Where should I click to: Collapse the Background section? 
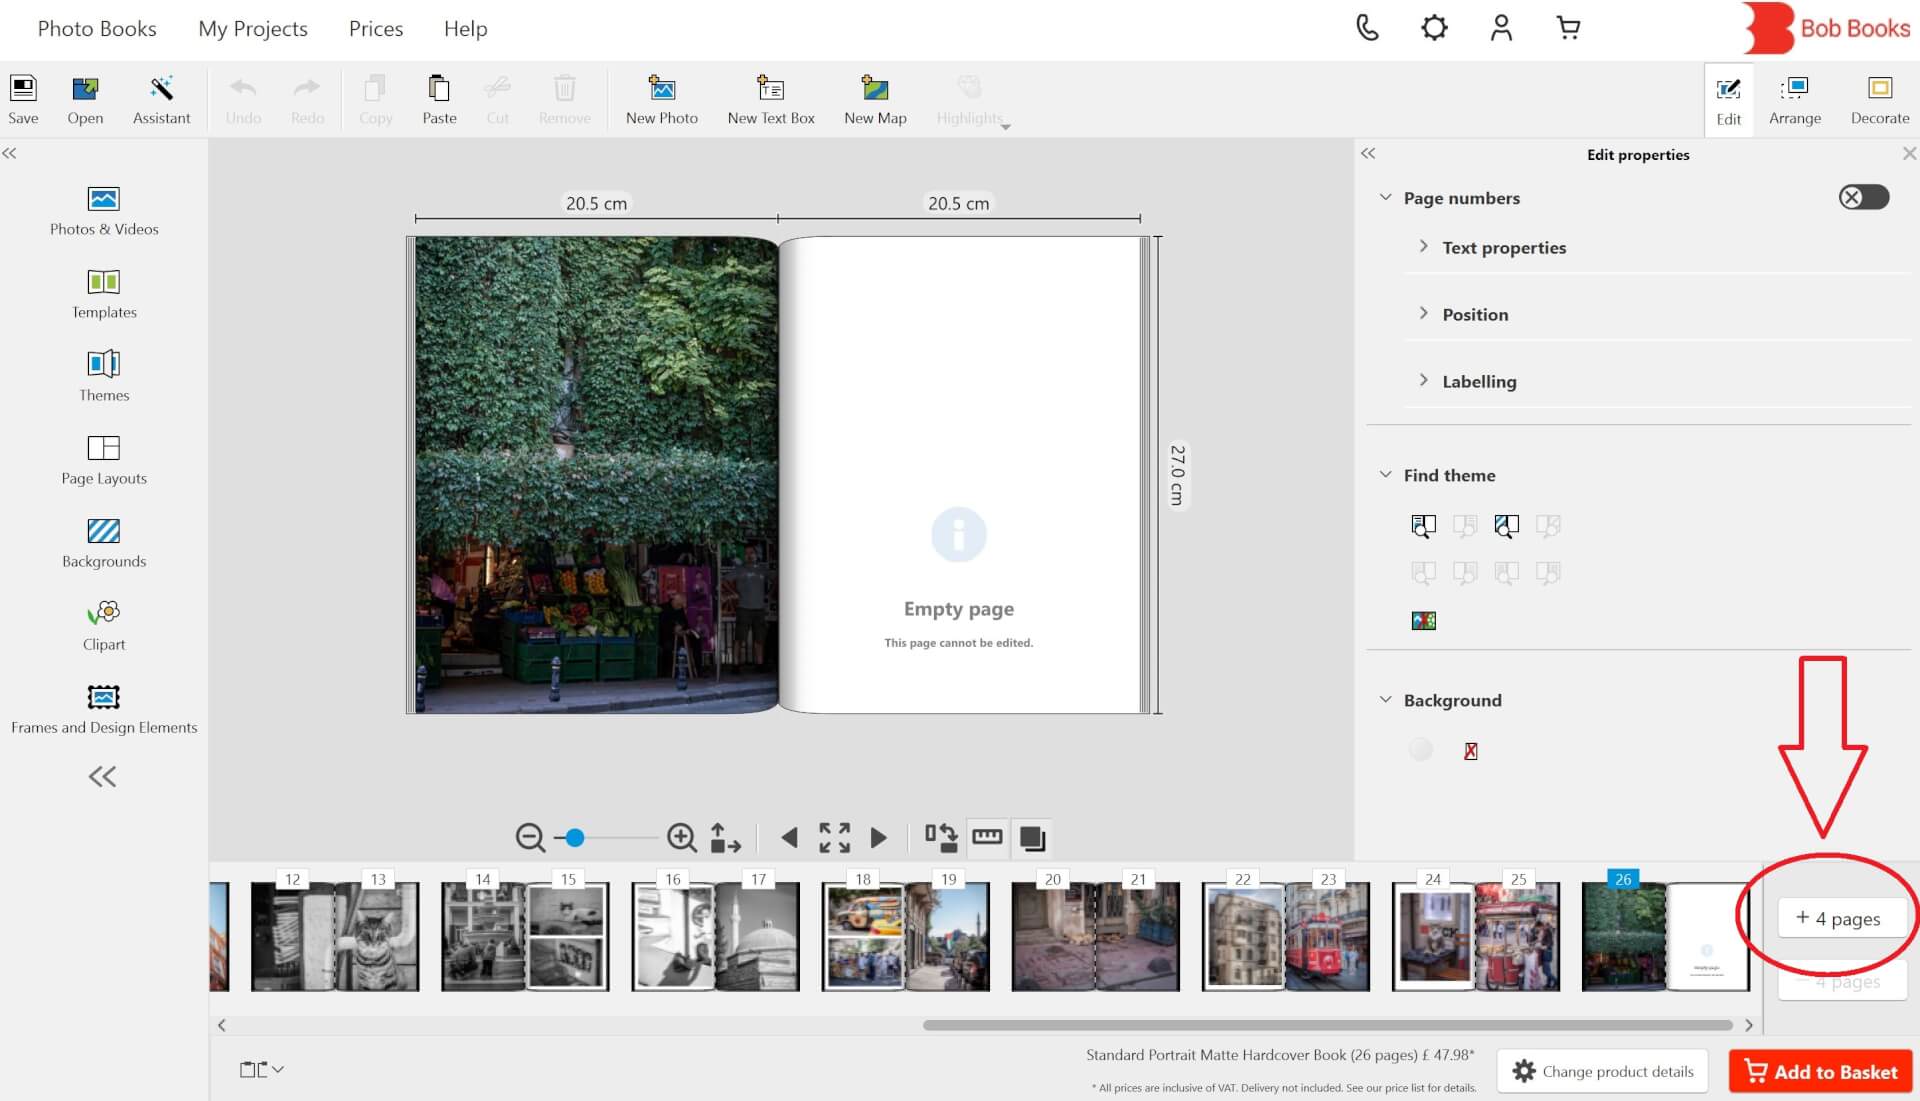click(1385, 700)
